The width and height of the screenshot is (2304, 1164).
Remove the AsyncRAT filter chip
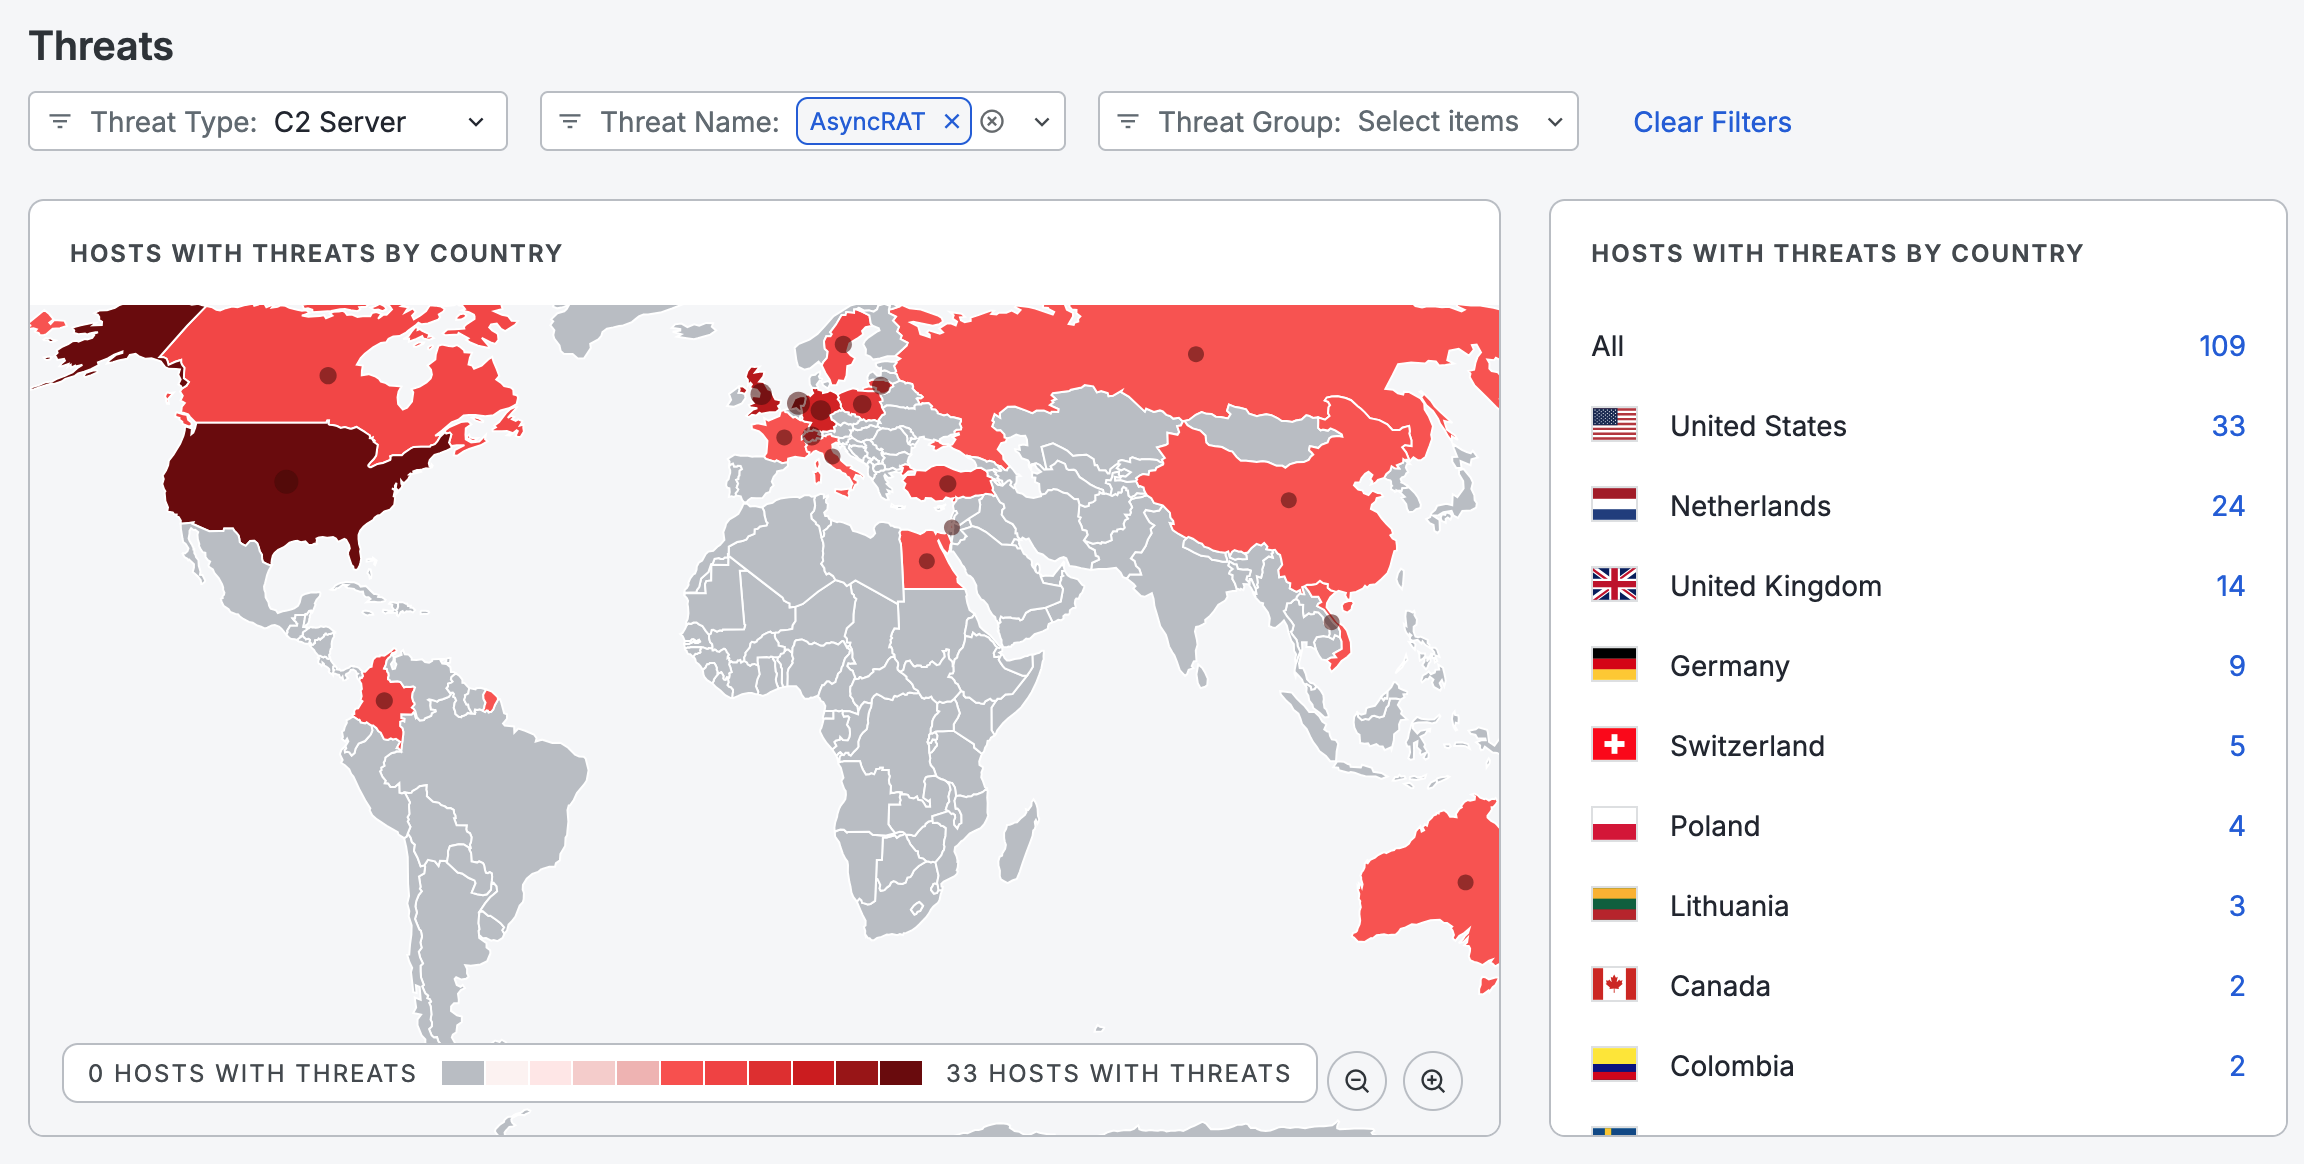951,121
